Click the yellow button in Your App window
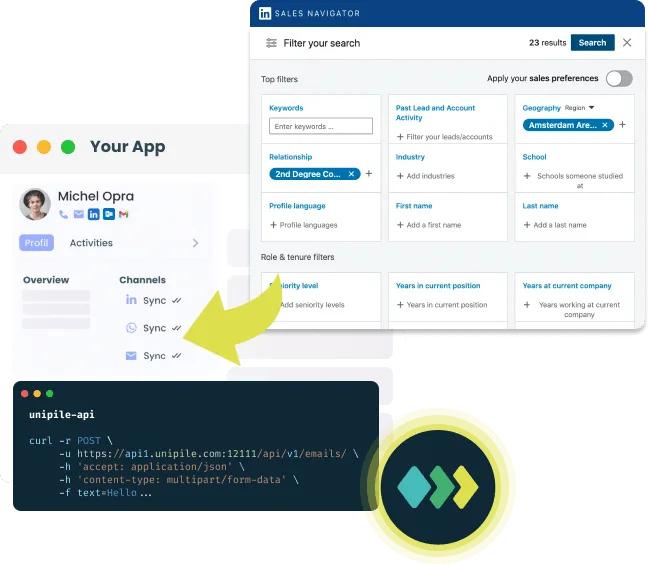The width and height of the screenshot is (649, 564). point(44,147)
